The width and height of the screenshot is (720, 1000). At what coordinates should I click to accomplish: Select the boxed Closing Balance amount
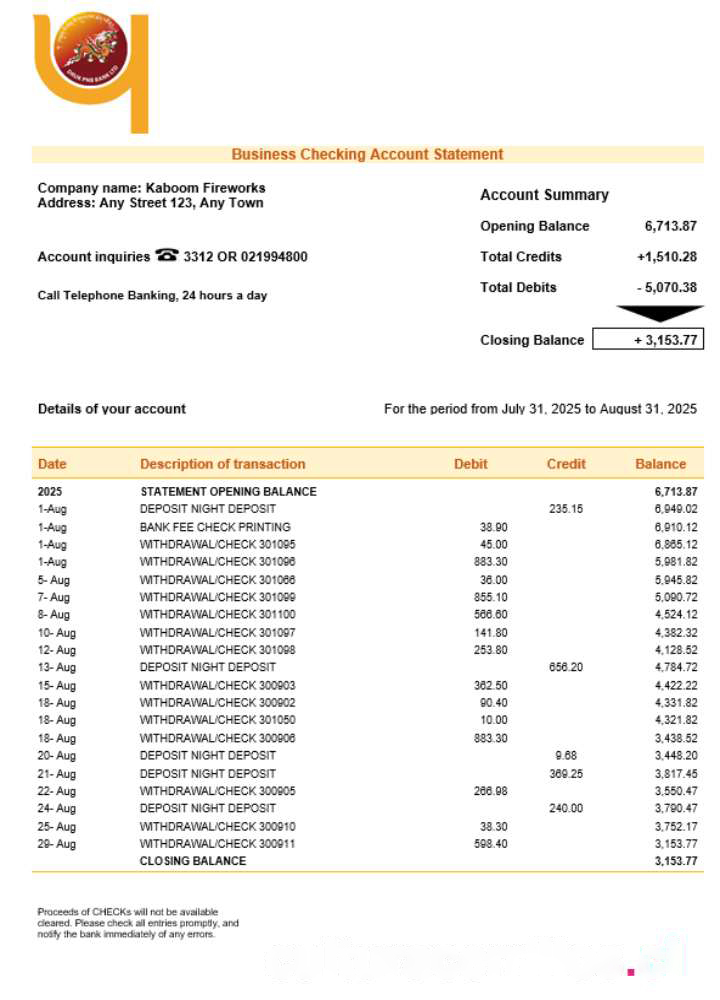click(x=648, y=340)
